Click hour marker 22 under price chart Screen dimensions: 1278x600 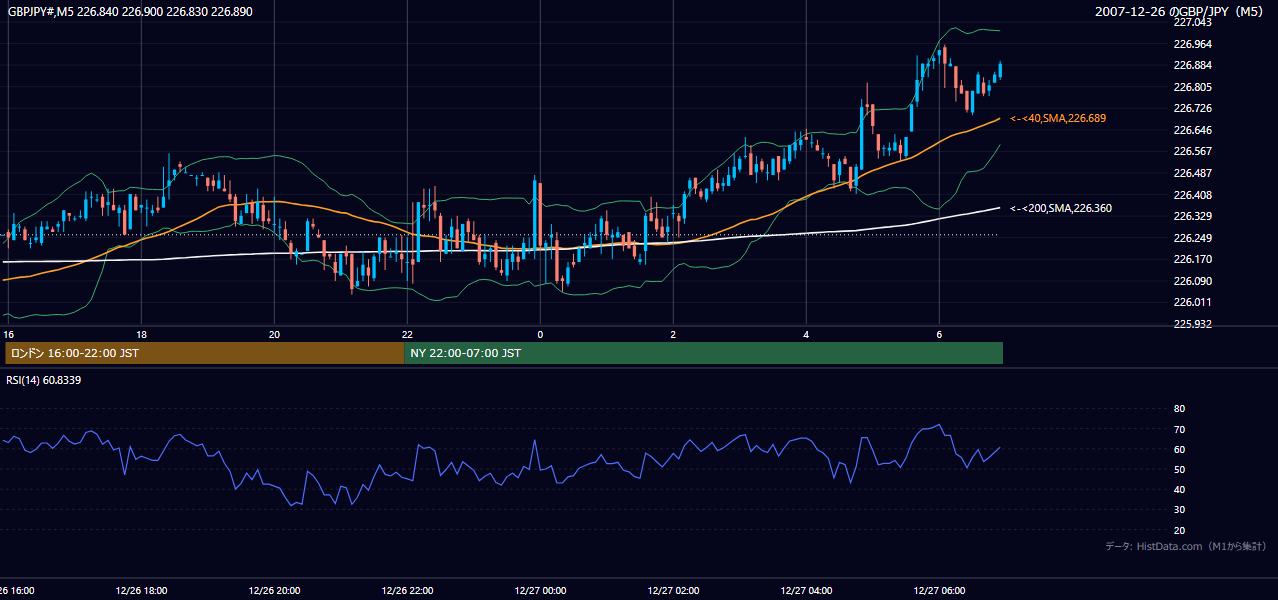[407, 333]
